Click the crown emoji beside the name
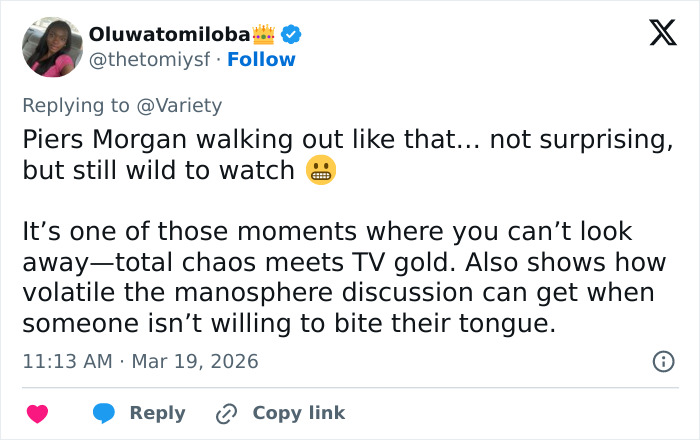This screenshot has height=440, width=700. pyautogui.click(x=264, y=34)
